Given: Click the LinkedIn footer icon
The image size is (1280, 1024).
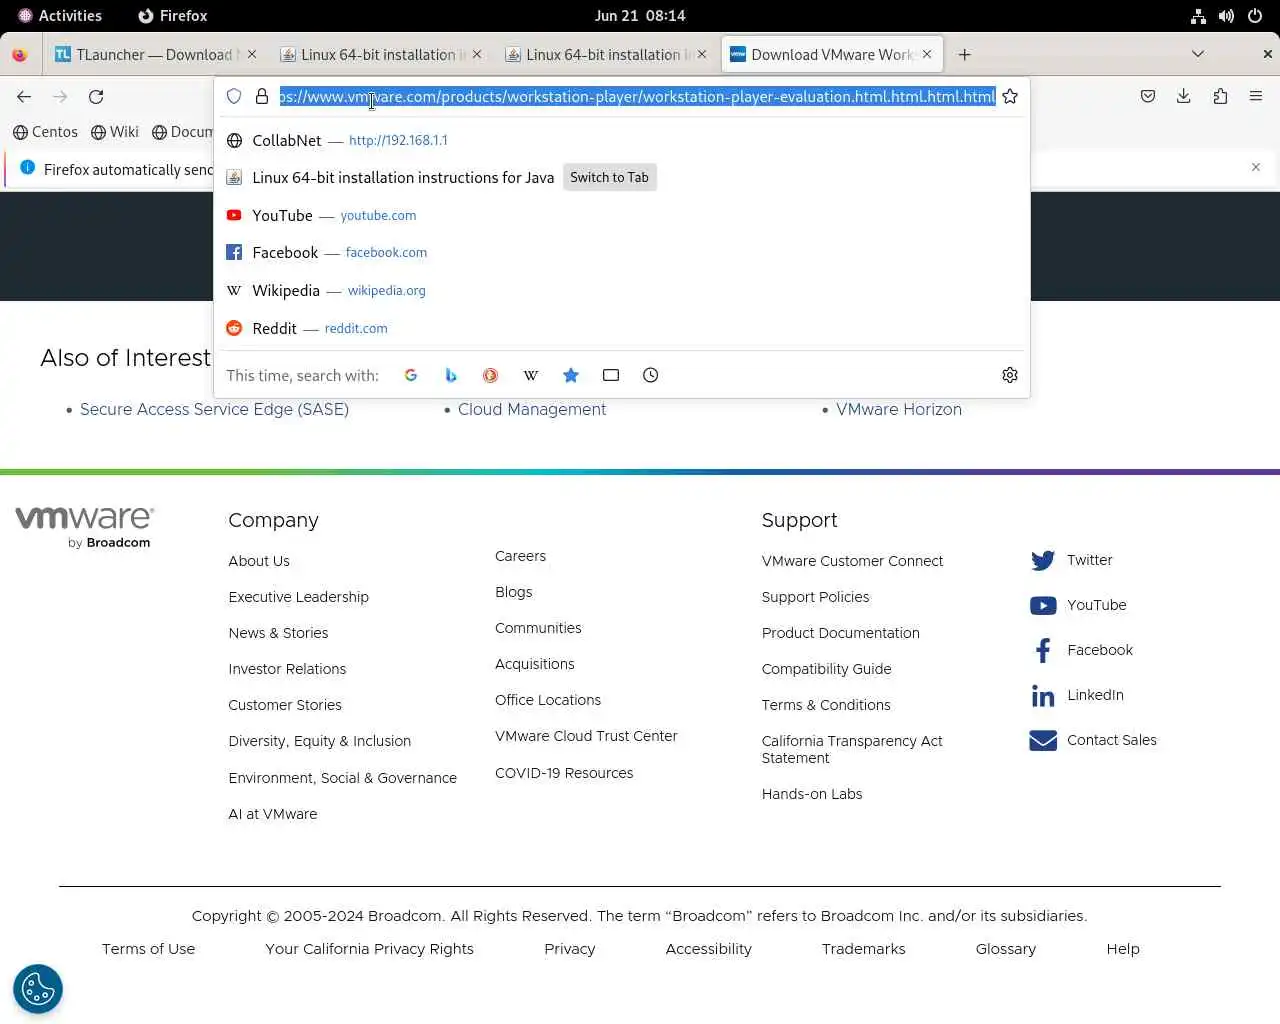Looking at the screenshot, I should (1043, 695).
